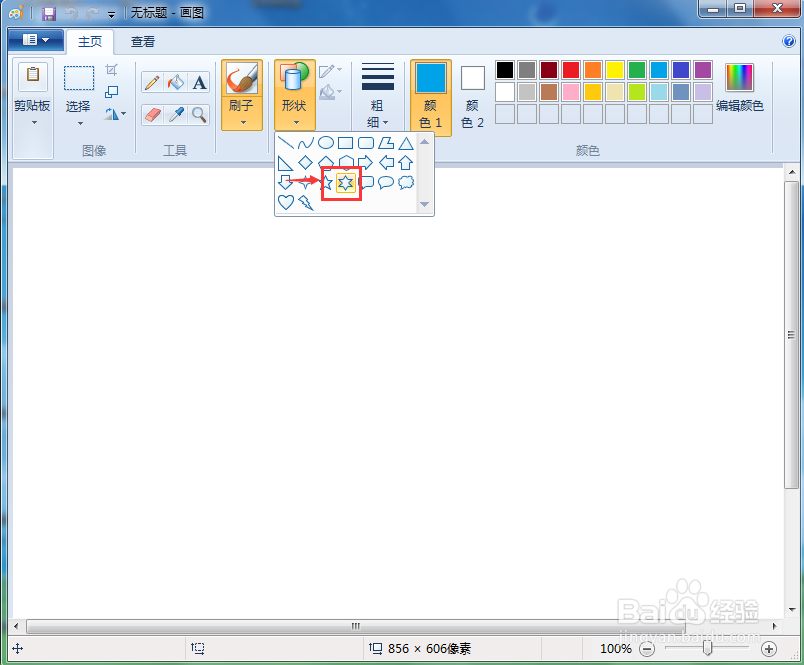Activate Color 1 (颜色 1) button
The height and width of the screenshot is (665, 804).
(431, 97)
